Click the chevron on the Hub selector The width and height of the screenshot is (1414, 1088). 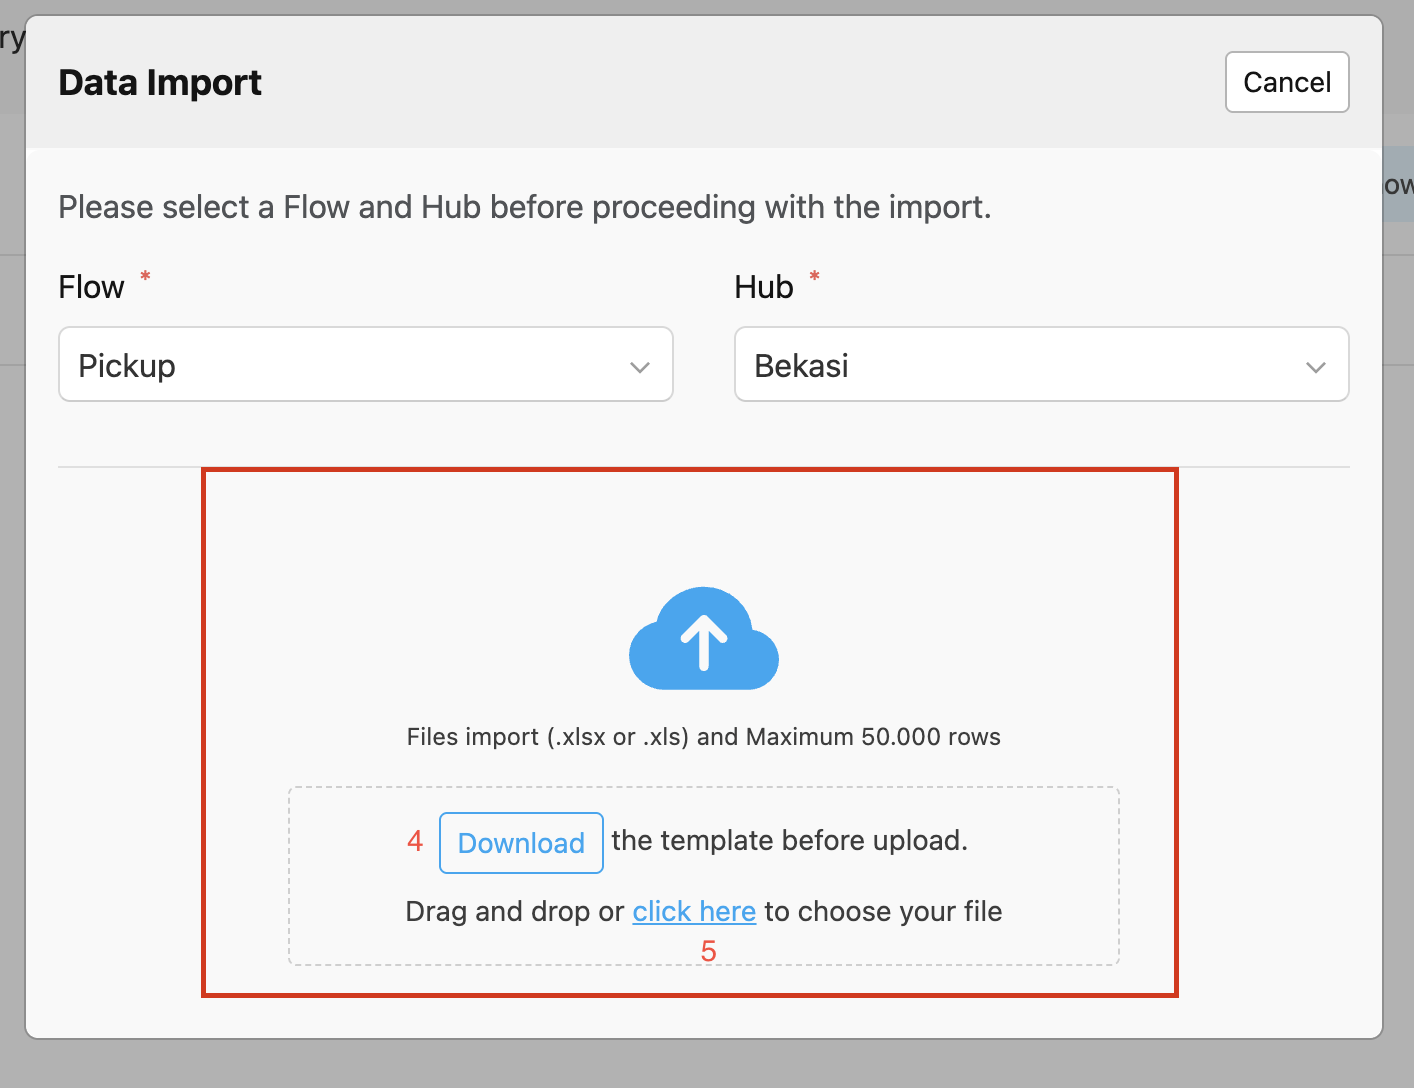pyautogui.click(x=1315, y=368)
